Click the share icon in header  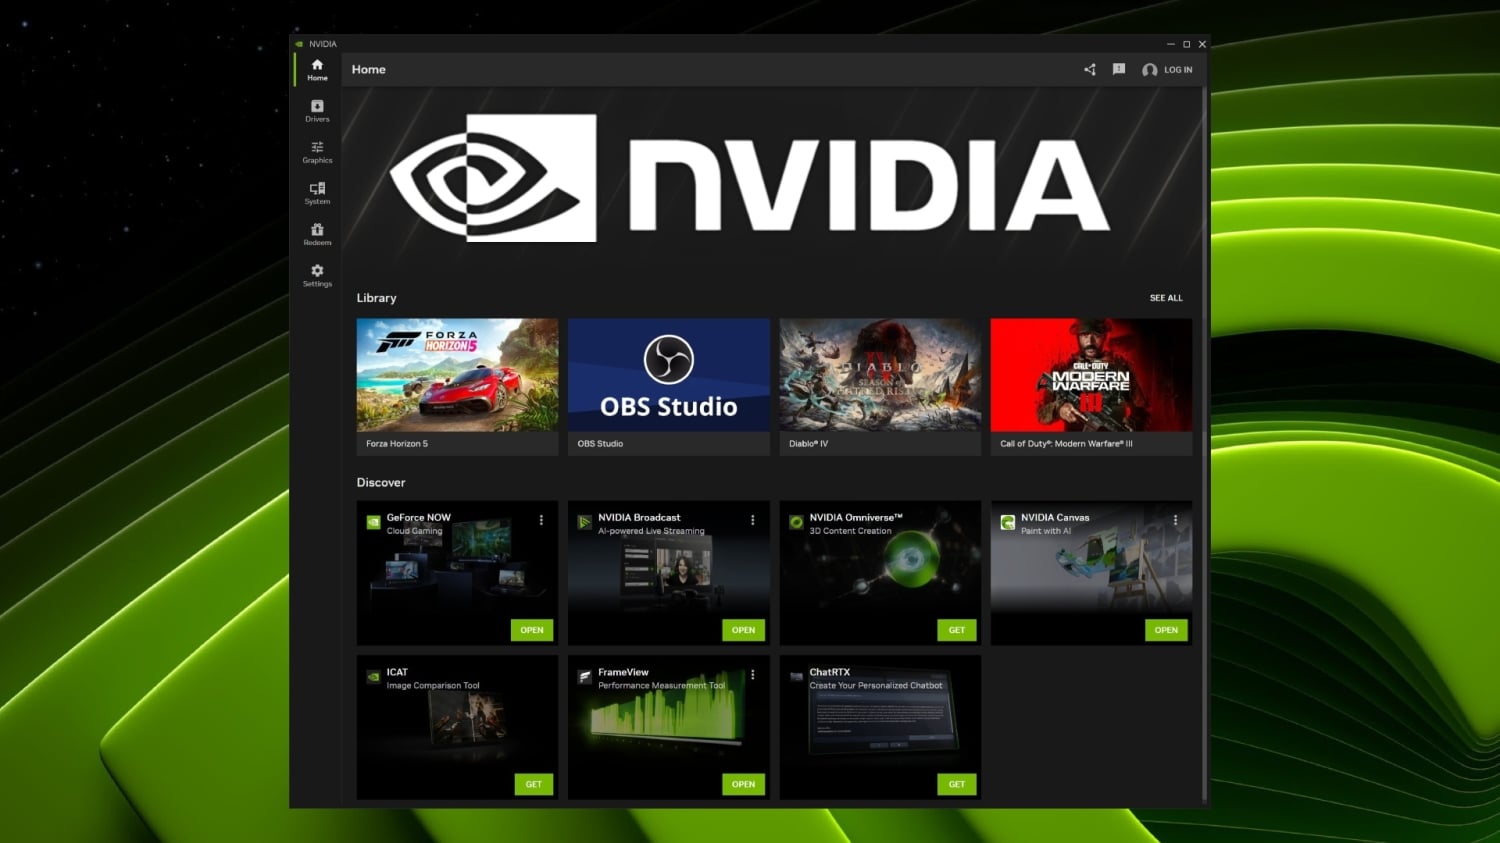[x=1090, y=70]
